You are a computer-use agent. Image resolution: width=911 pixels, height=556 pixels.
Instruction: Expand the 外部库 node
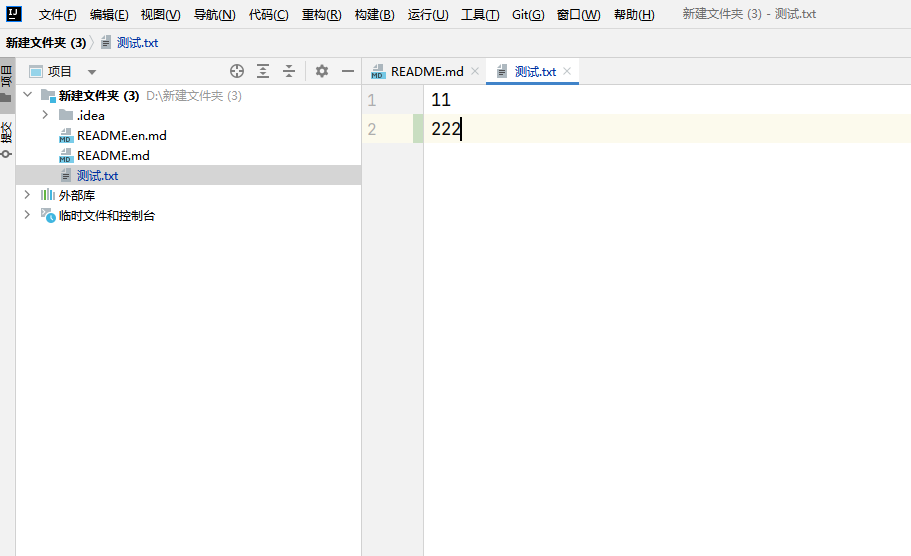pyautogui.click(x=27, y=194)
